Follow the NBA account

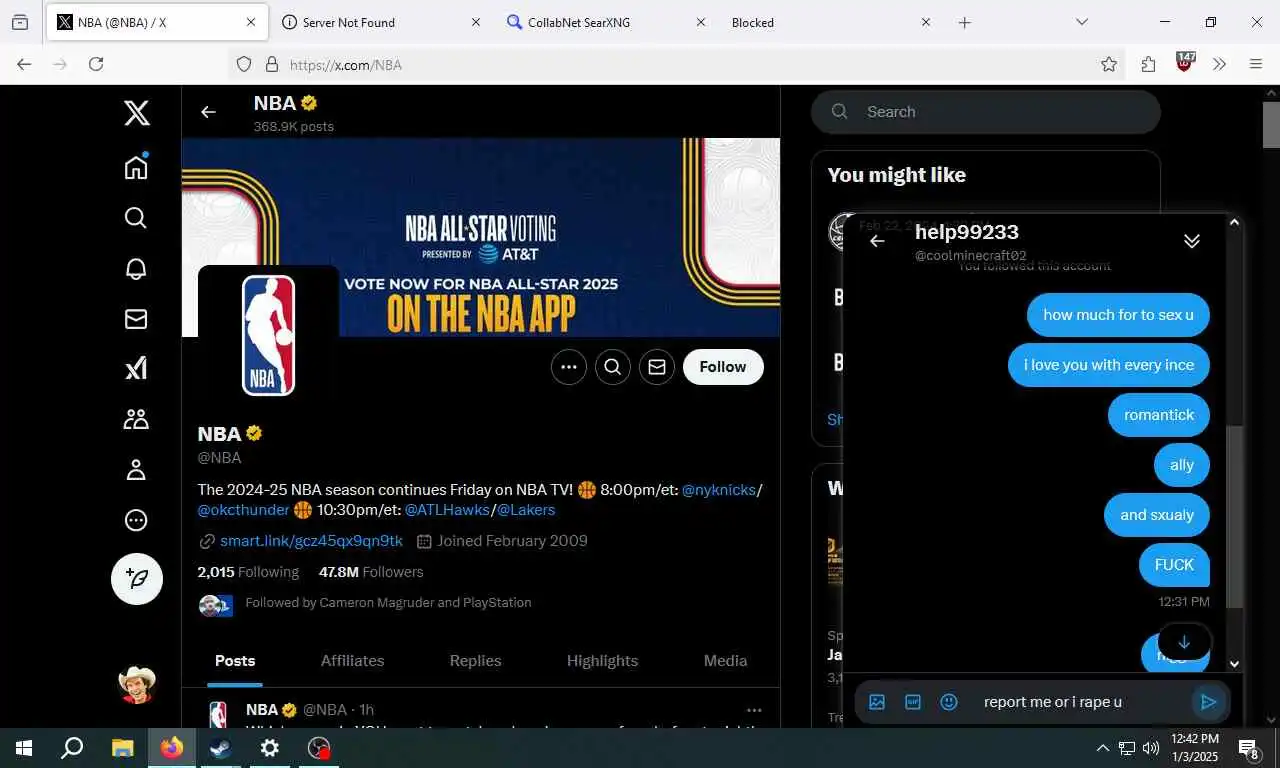point(723,367)
